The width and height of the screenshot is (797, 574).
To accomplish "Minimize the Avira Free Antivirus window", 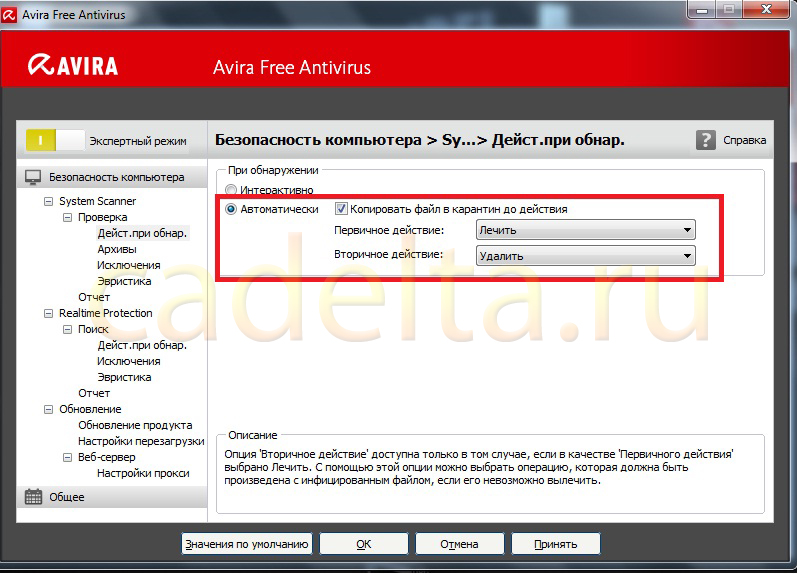I will pos(702,10).
